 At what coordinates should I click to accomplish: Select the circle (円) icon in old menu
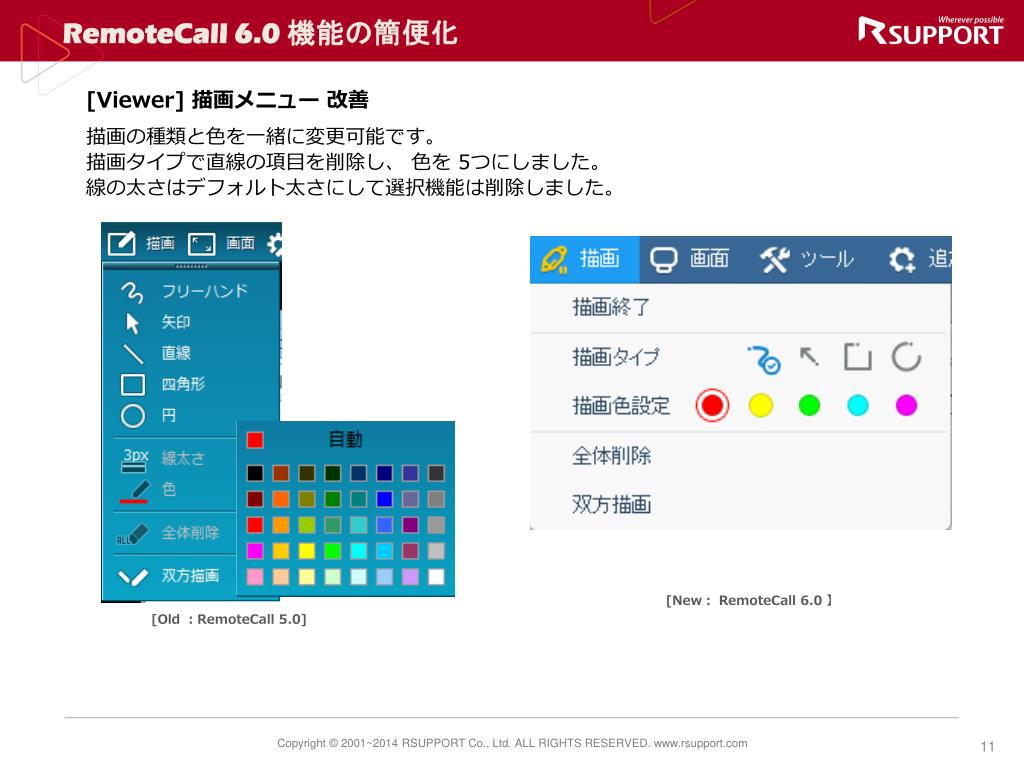133,416
